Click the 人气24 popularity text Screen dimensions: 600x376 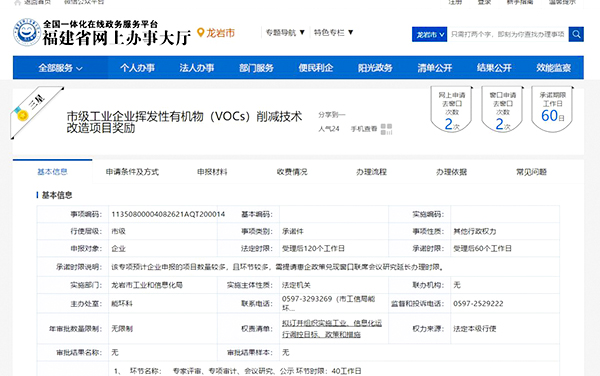[x=329, y=129]
